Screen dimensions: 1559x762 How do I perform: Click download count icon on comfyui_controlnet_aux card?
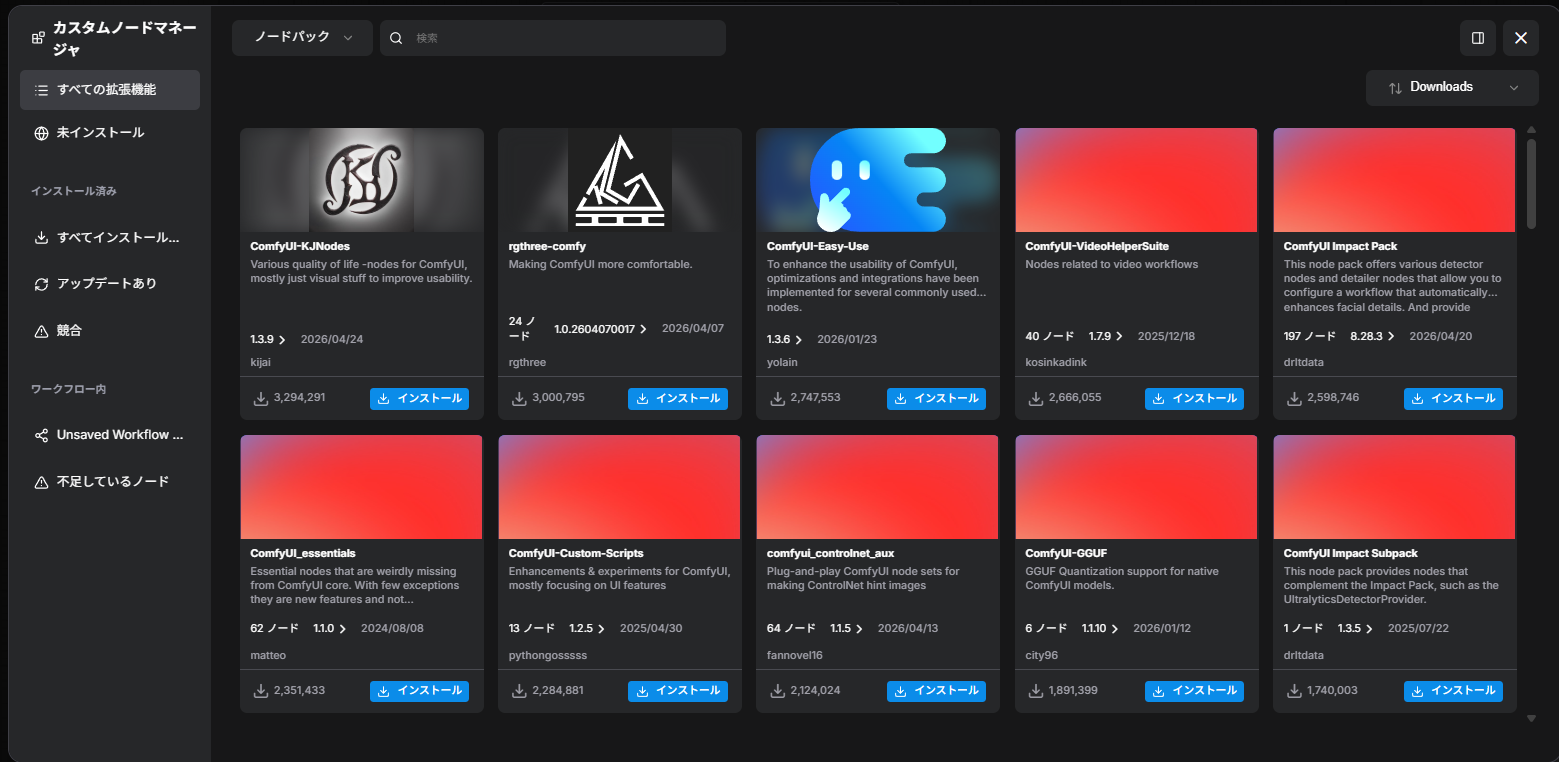coord(777,691)
